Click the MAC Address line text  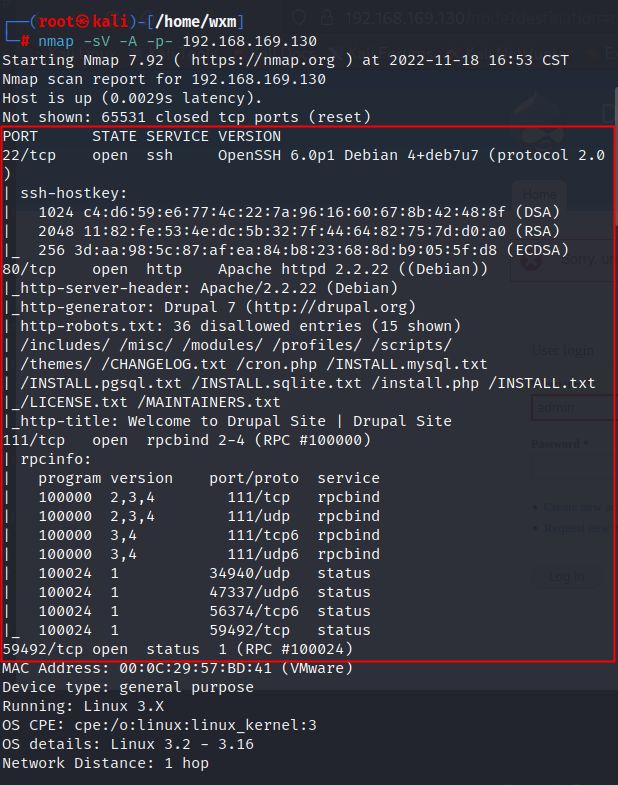[x=178, y=668]
